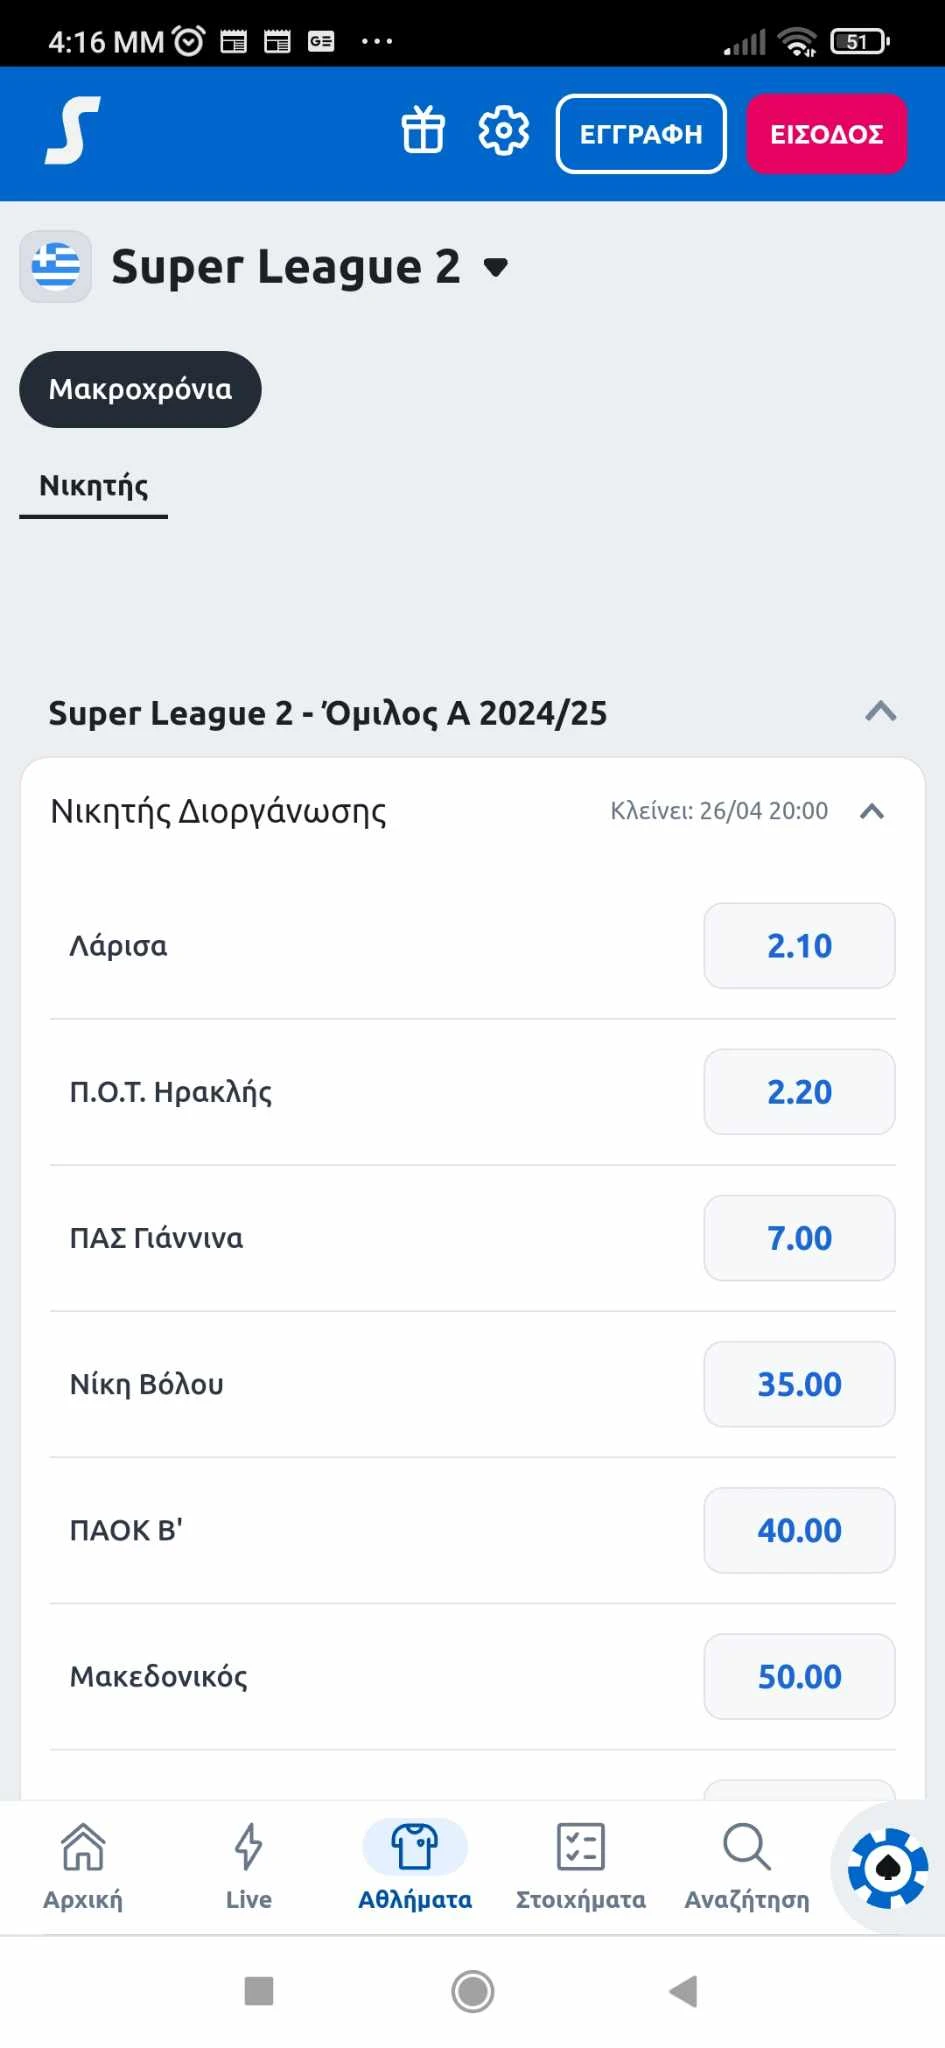Select the Νικητής tab
This screenshot has width=945, height=2048.
pos(94,486)
